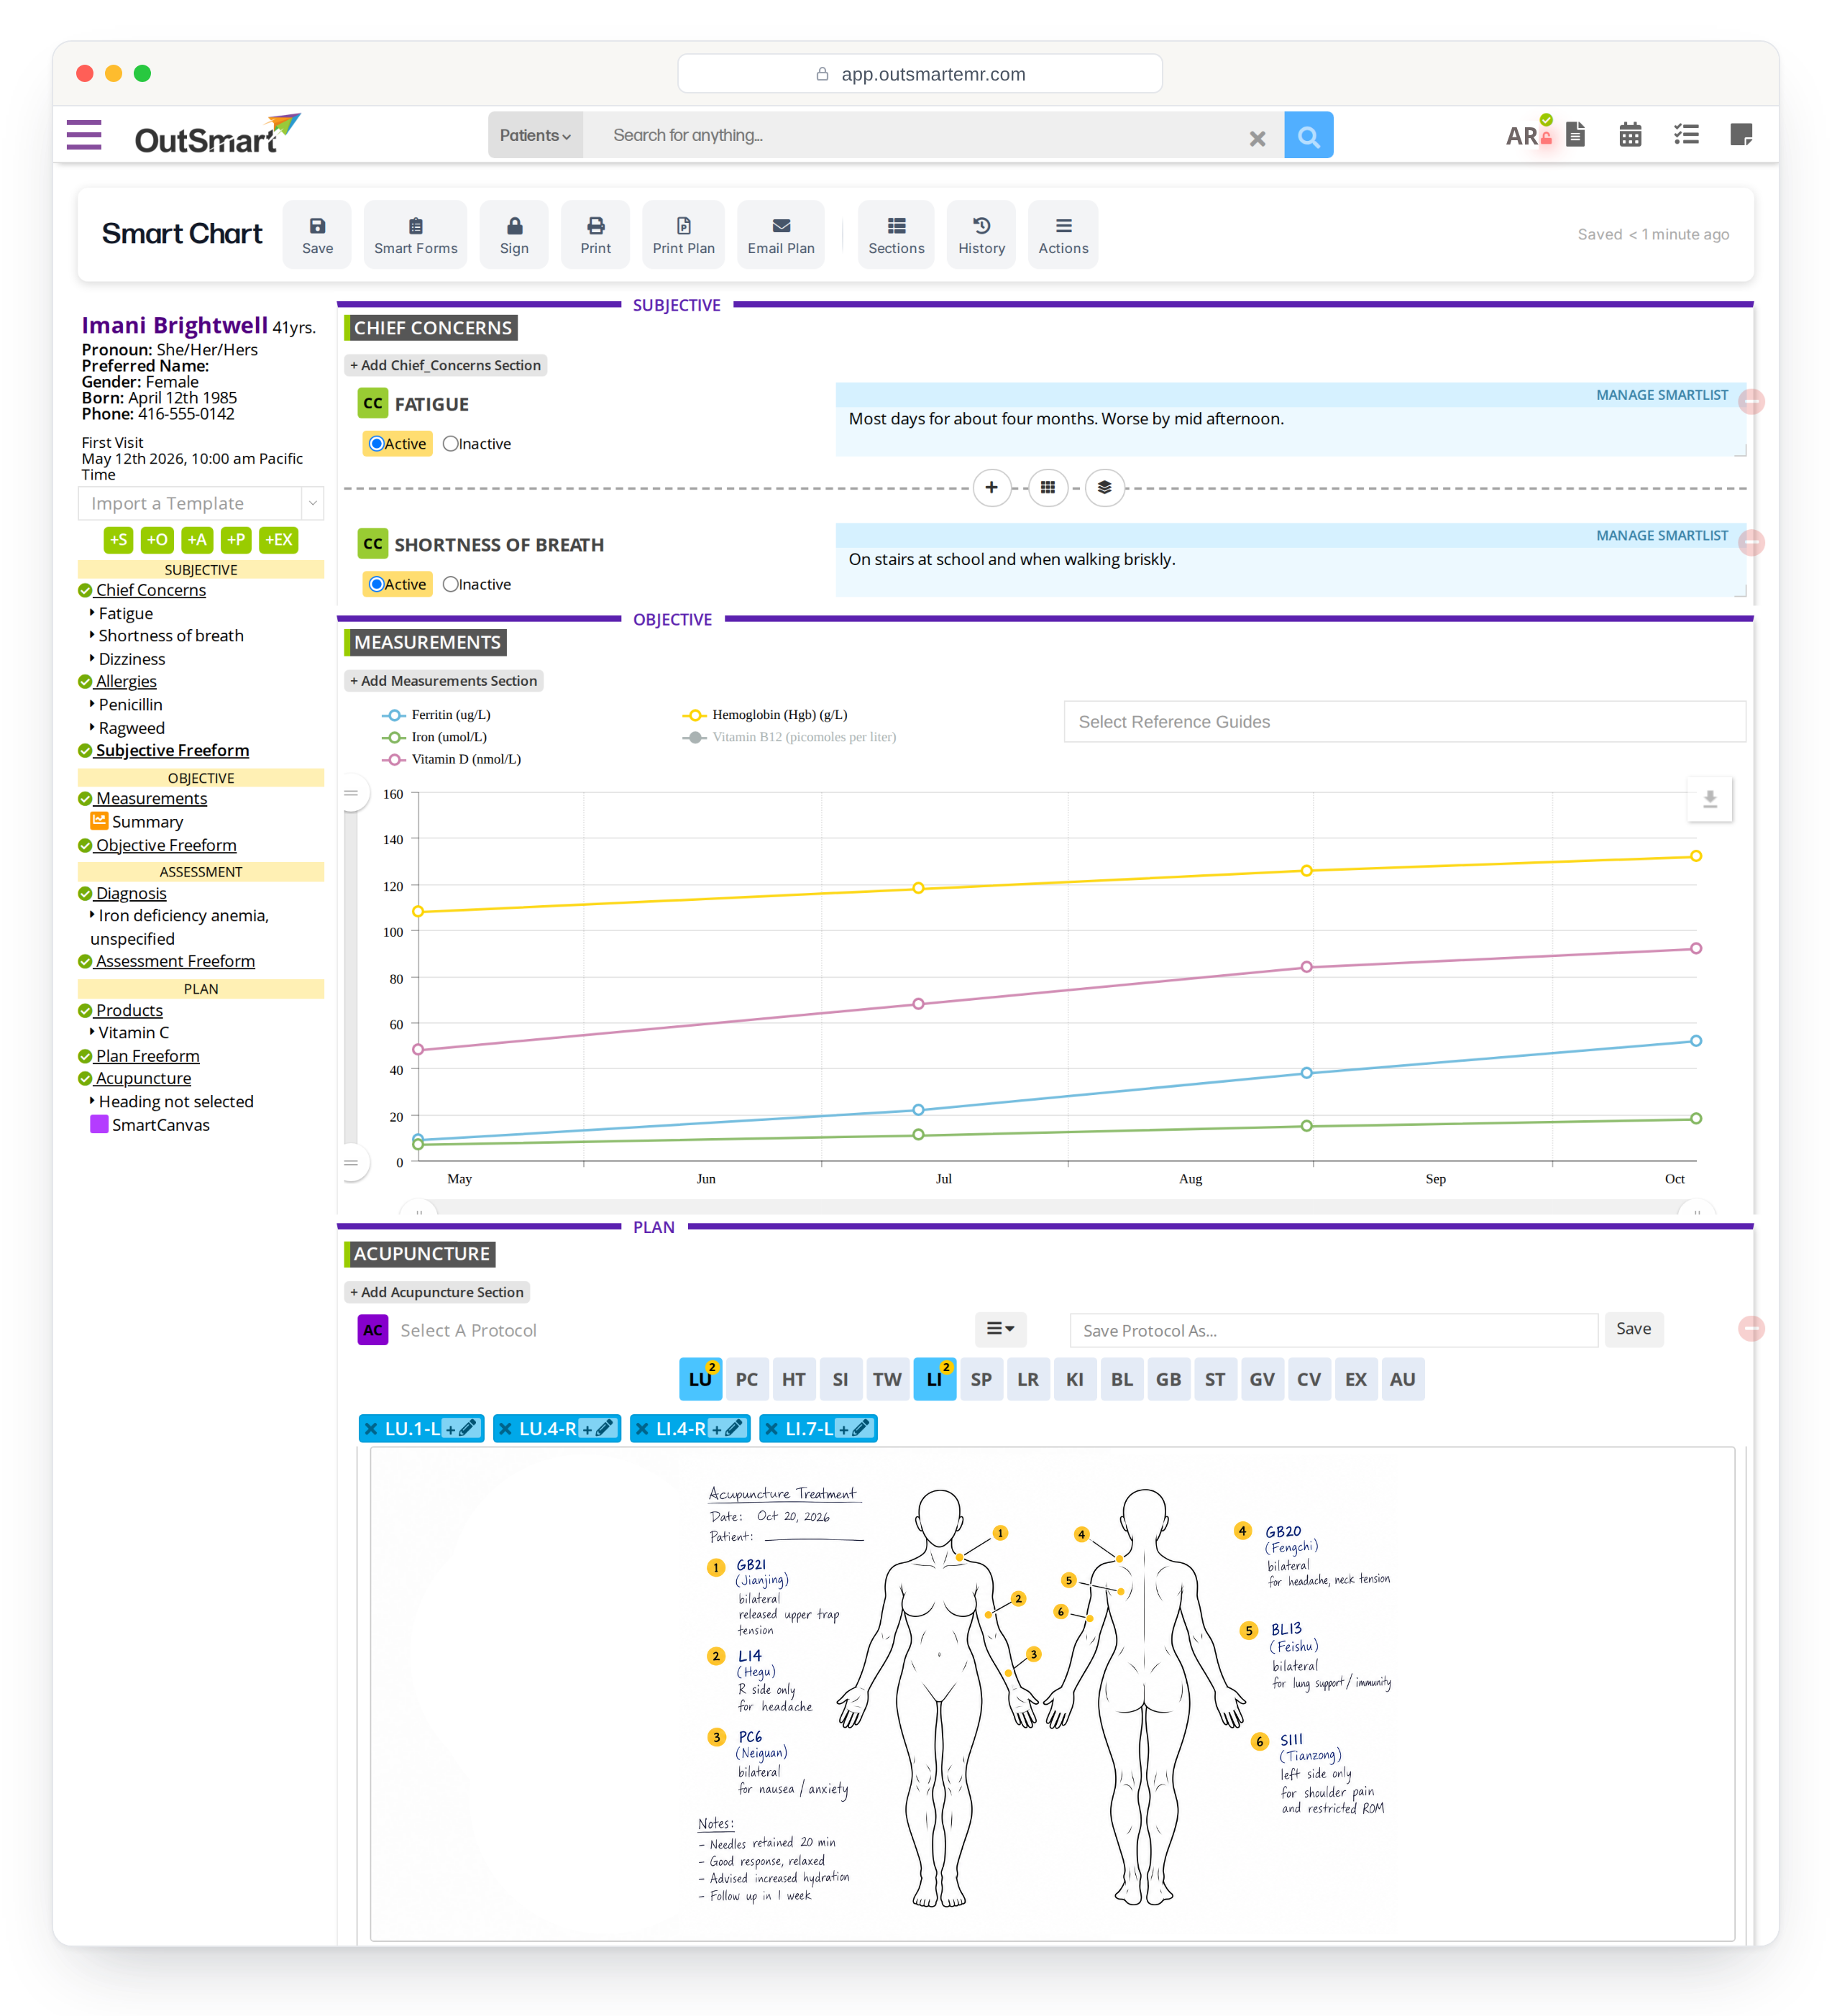
Task: Open the document icon in header
Action: click(1575, 134)
